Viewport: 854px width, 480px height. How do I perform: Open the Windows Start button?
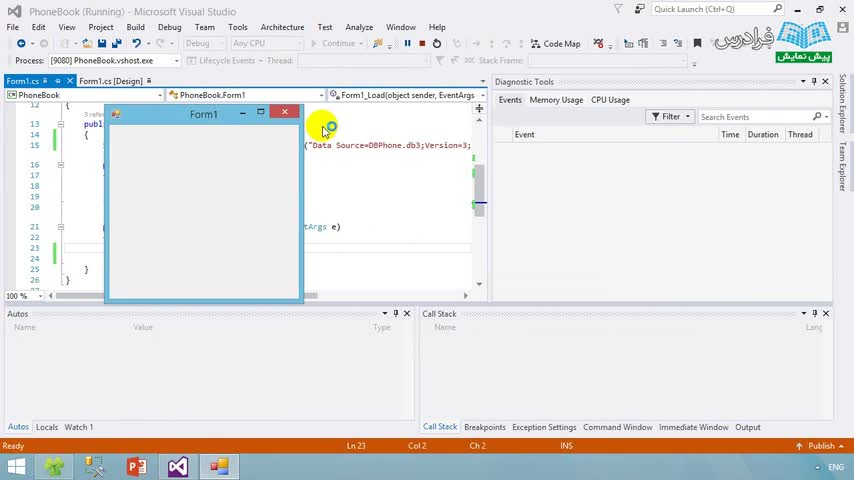point(16,467)
